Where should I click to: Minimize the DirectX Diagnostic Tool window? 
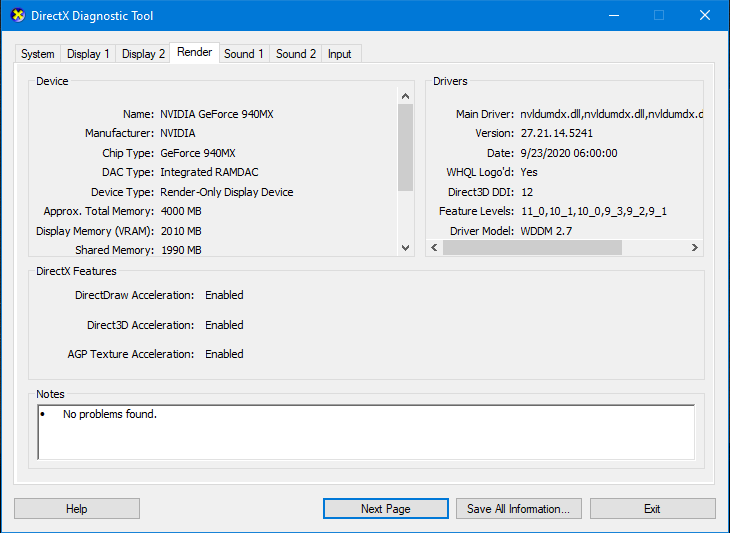point(614,15)
